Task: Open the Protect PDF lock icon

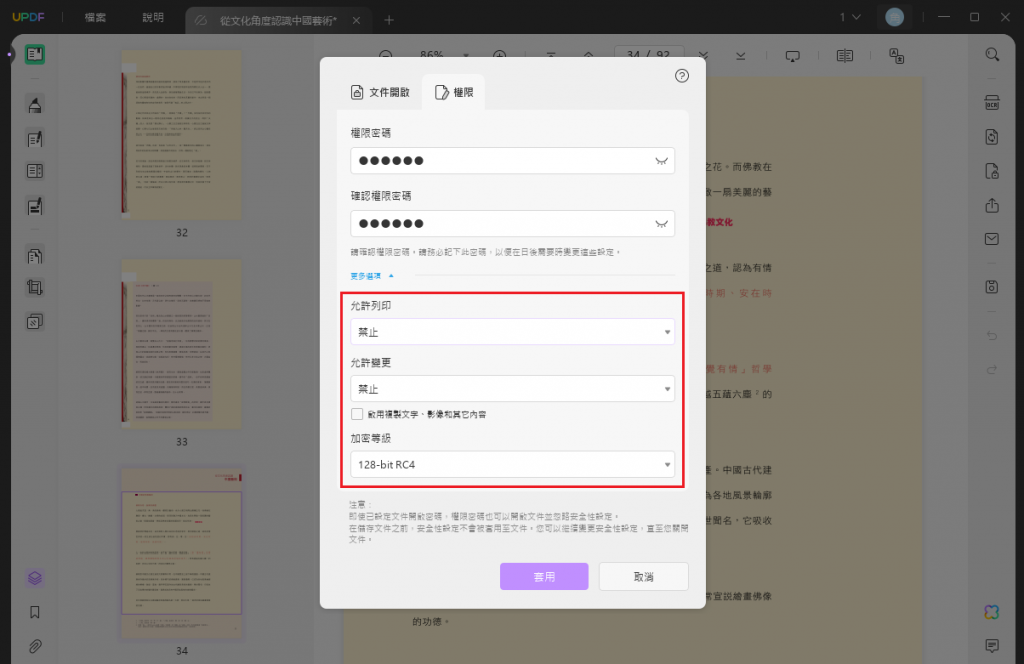Action: (992, 171)
